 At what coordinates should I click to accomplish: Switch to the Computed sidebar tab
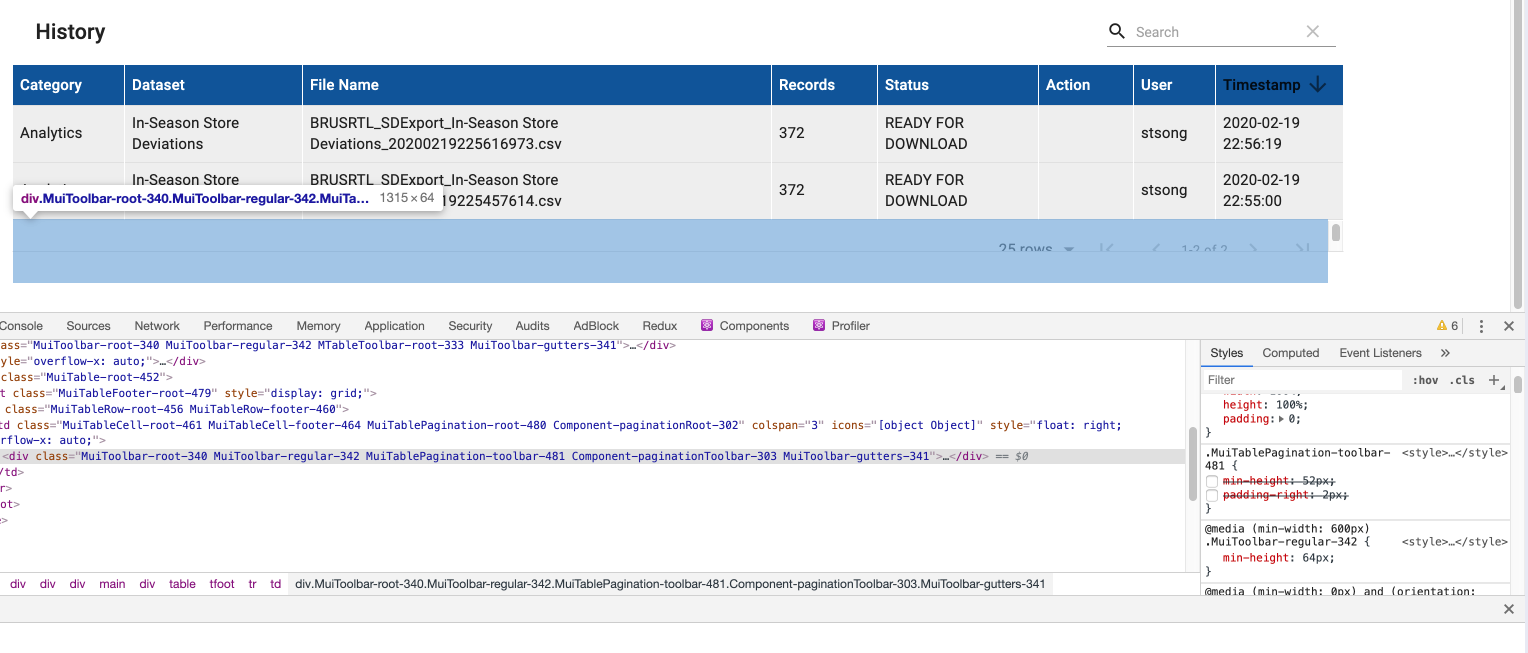coord(1291,353)
